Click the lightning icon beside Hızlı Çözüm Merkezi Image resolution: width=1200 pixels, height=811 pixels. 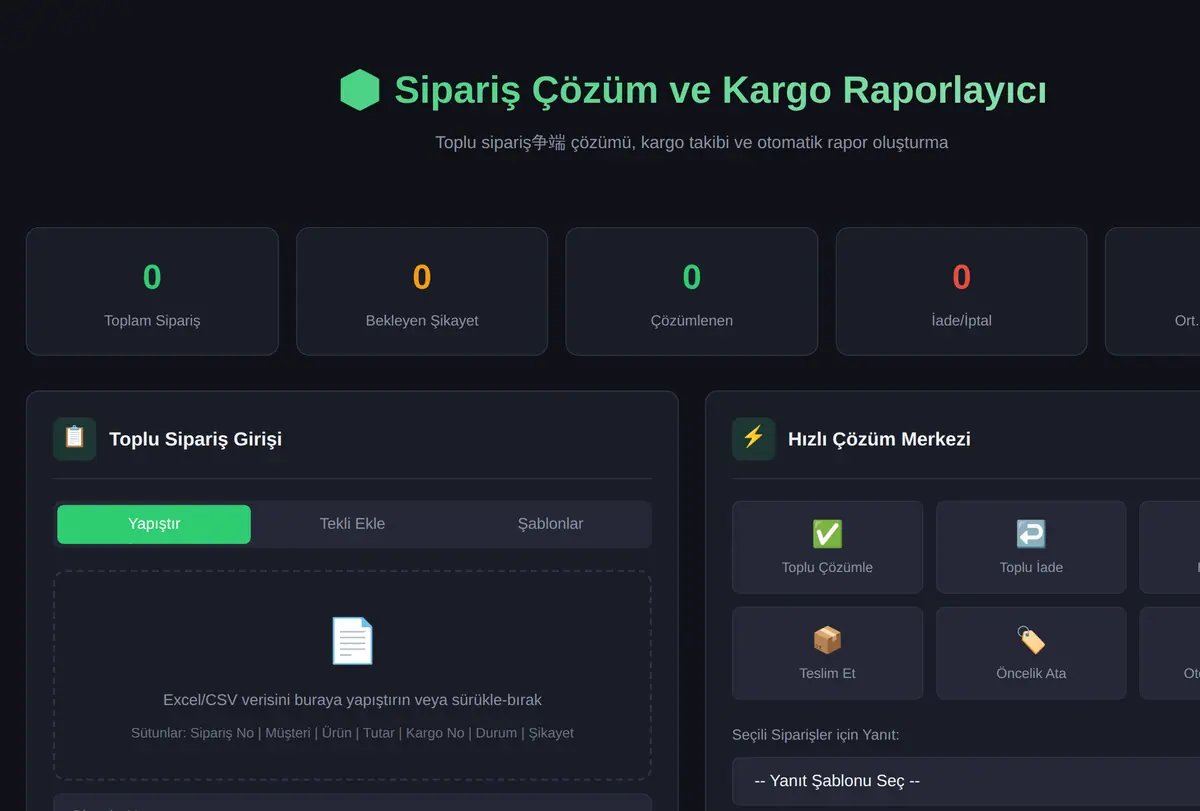[x=753, y=438]
